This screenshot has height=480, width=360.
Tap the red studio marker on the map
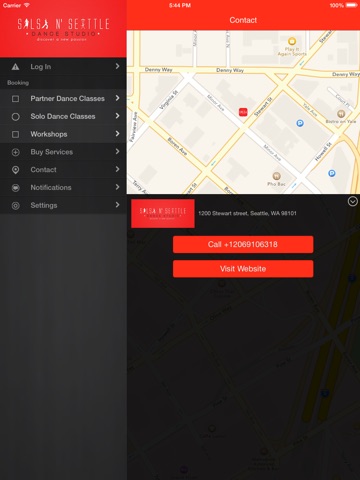pyautogui.click(x=243, y=112)
